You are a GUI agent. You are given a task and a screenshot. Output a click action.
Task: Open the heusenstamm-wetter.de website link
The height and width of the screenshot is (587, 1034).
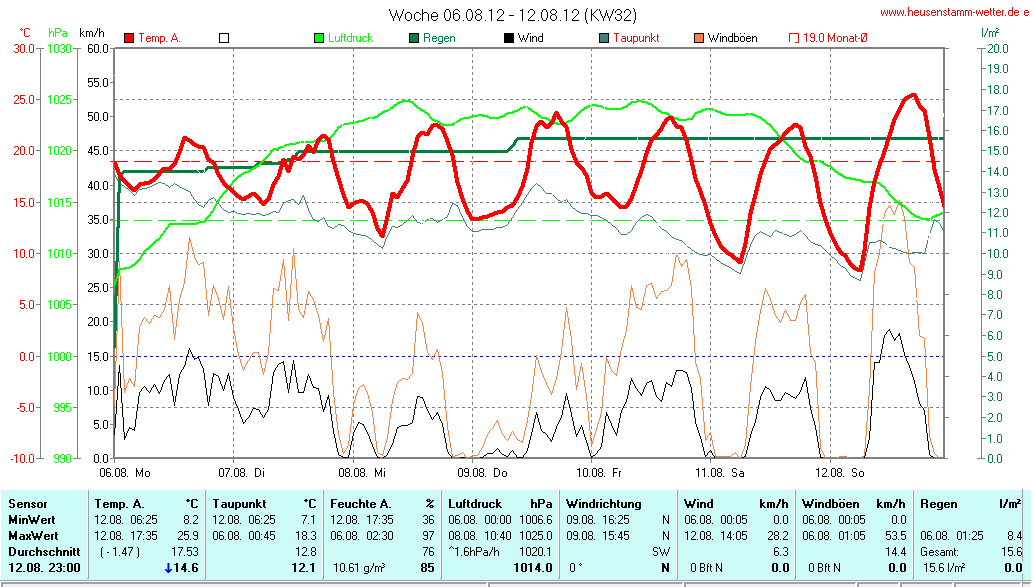pyautogui.click(x=953, y=12)
